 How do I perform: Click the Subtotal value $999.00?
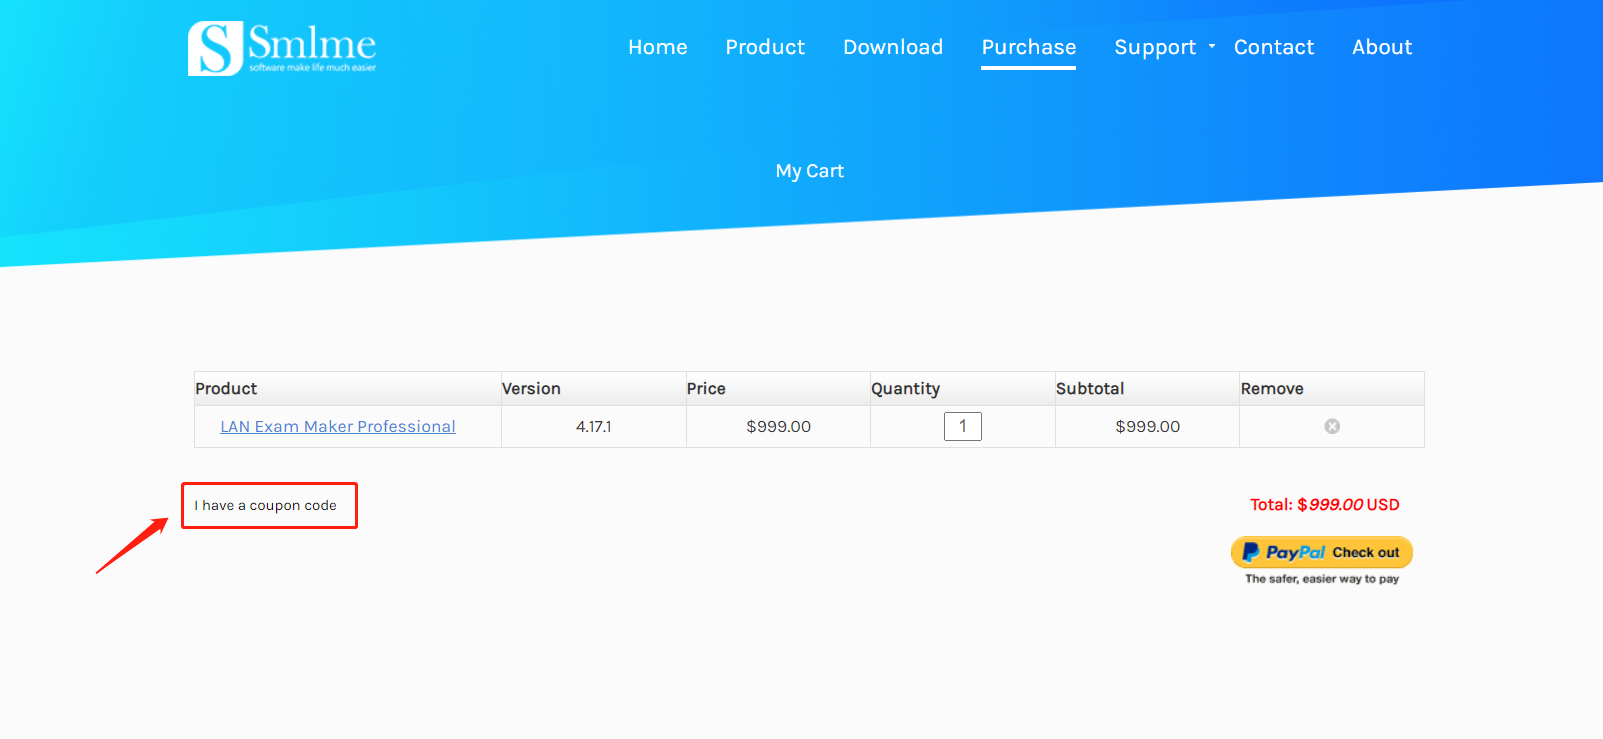coord(1148,426)
